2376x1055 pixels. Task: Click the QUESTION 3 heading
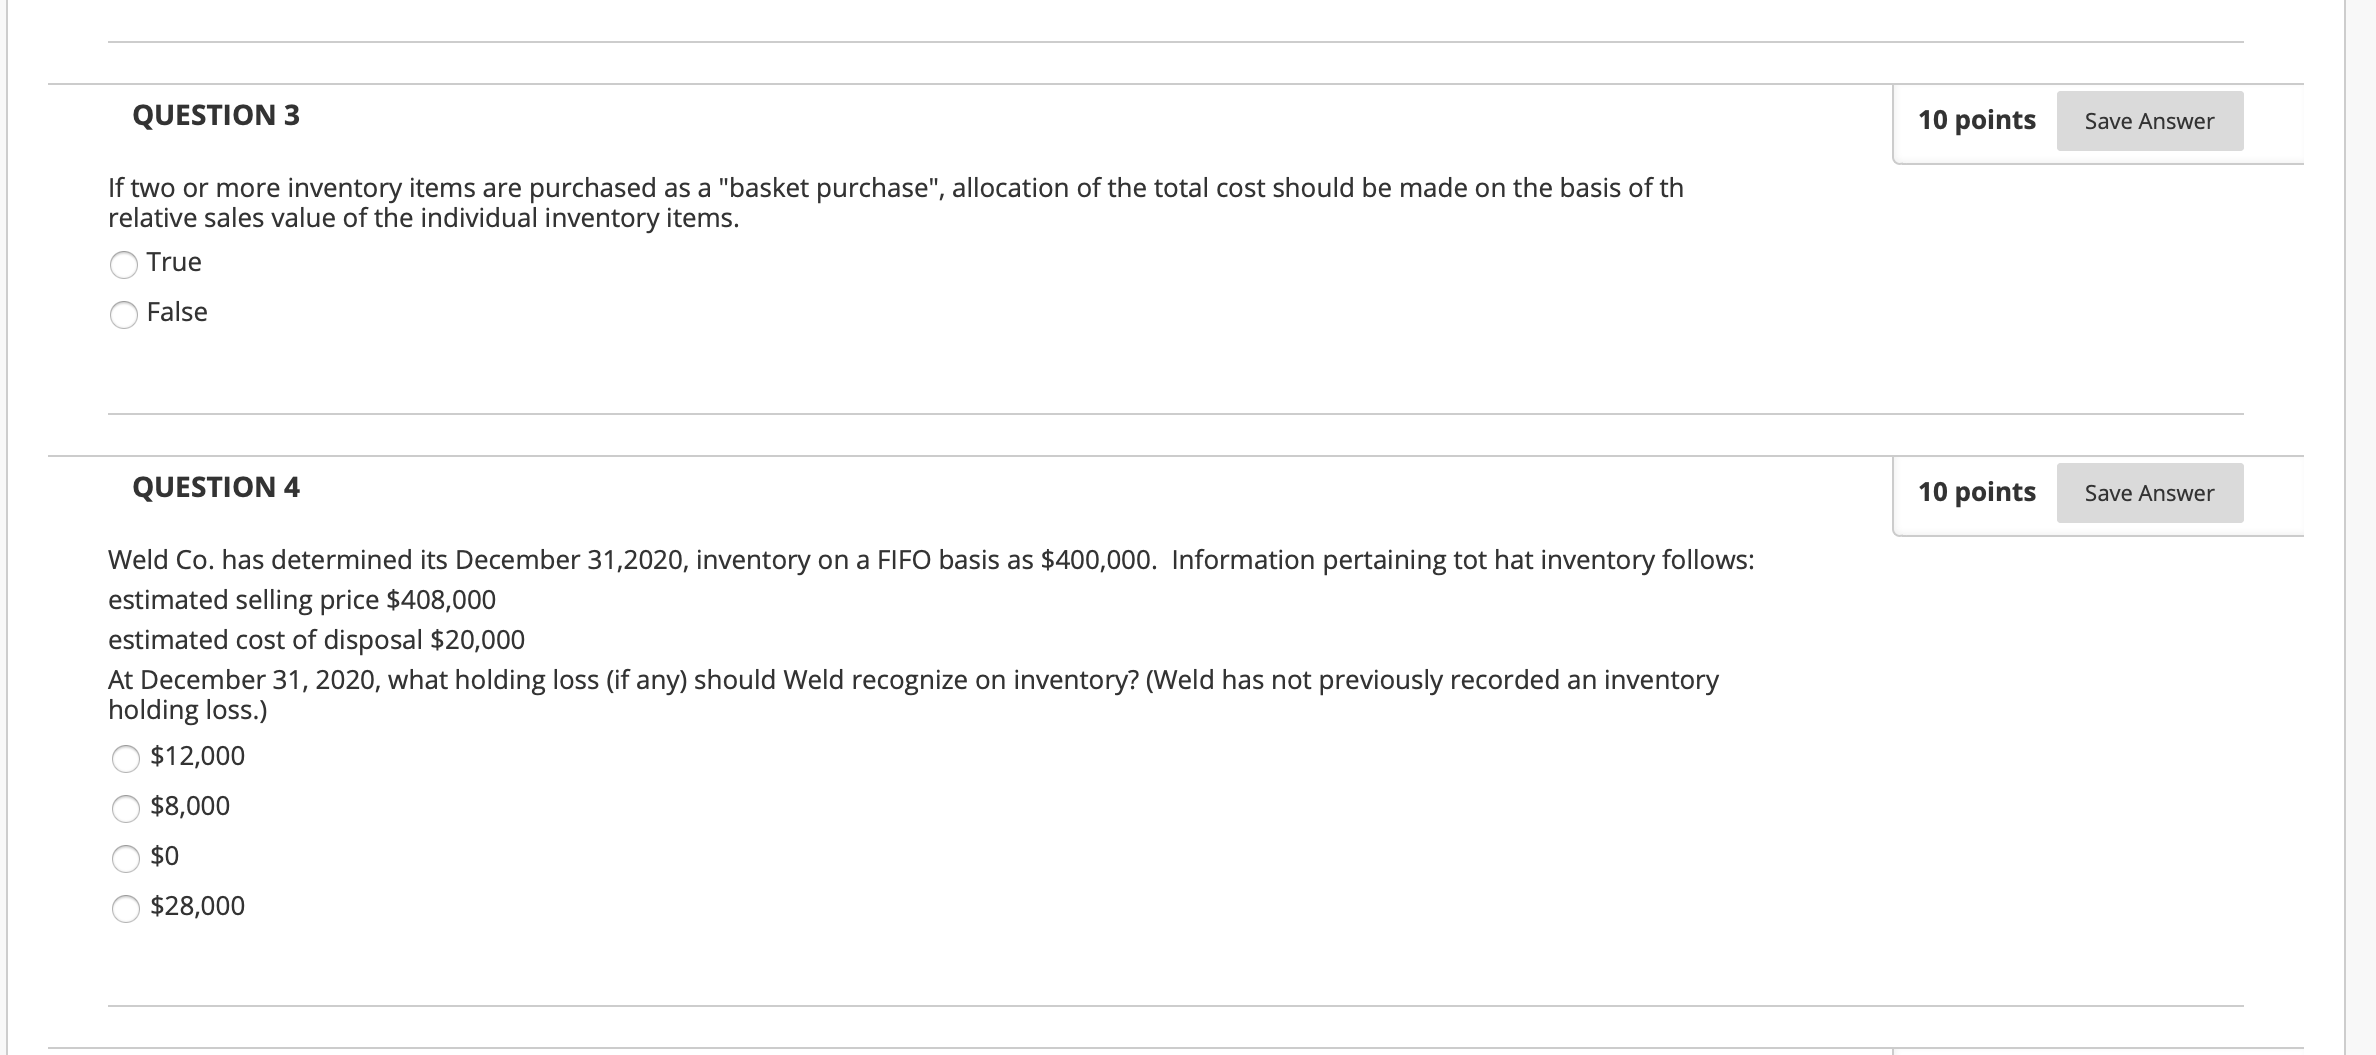[216, 114]
